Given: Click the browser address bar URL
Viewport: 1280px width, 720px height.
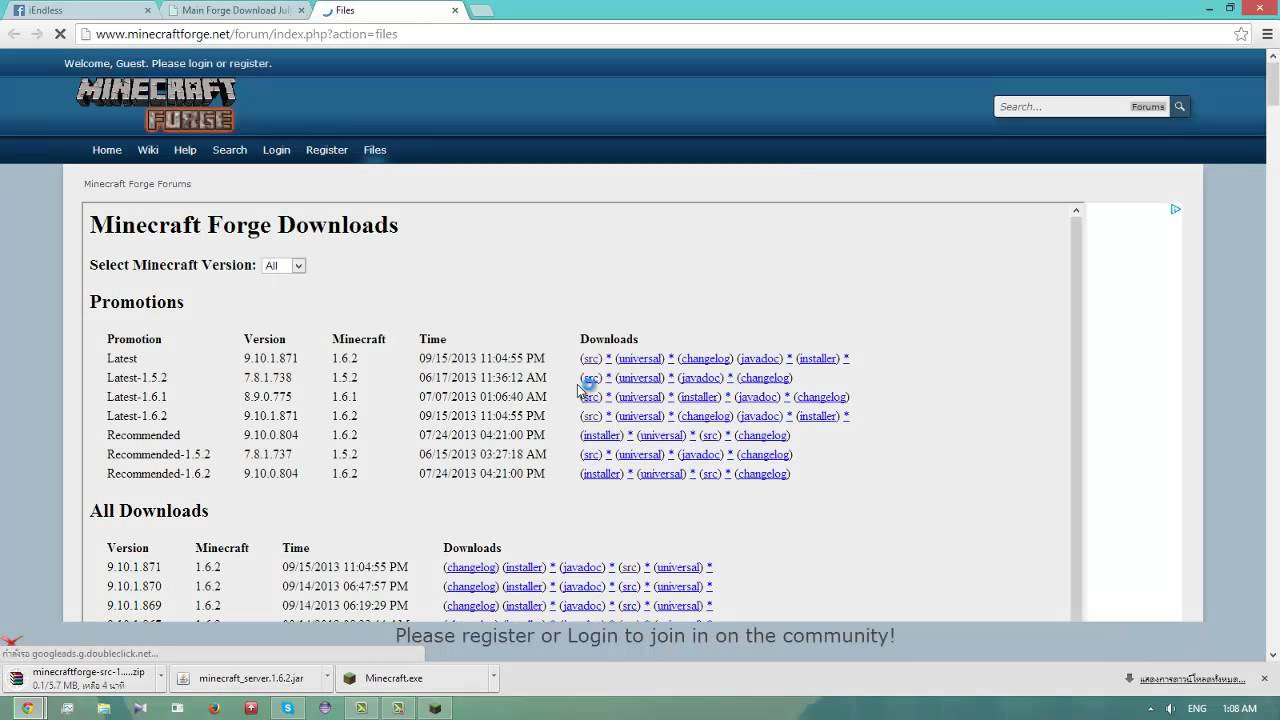Looking at the screenshot, I should (x=247, y=34).
